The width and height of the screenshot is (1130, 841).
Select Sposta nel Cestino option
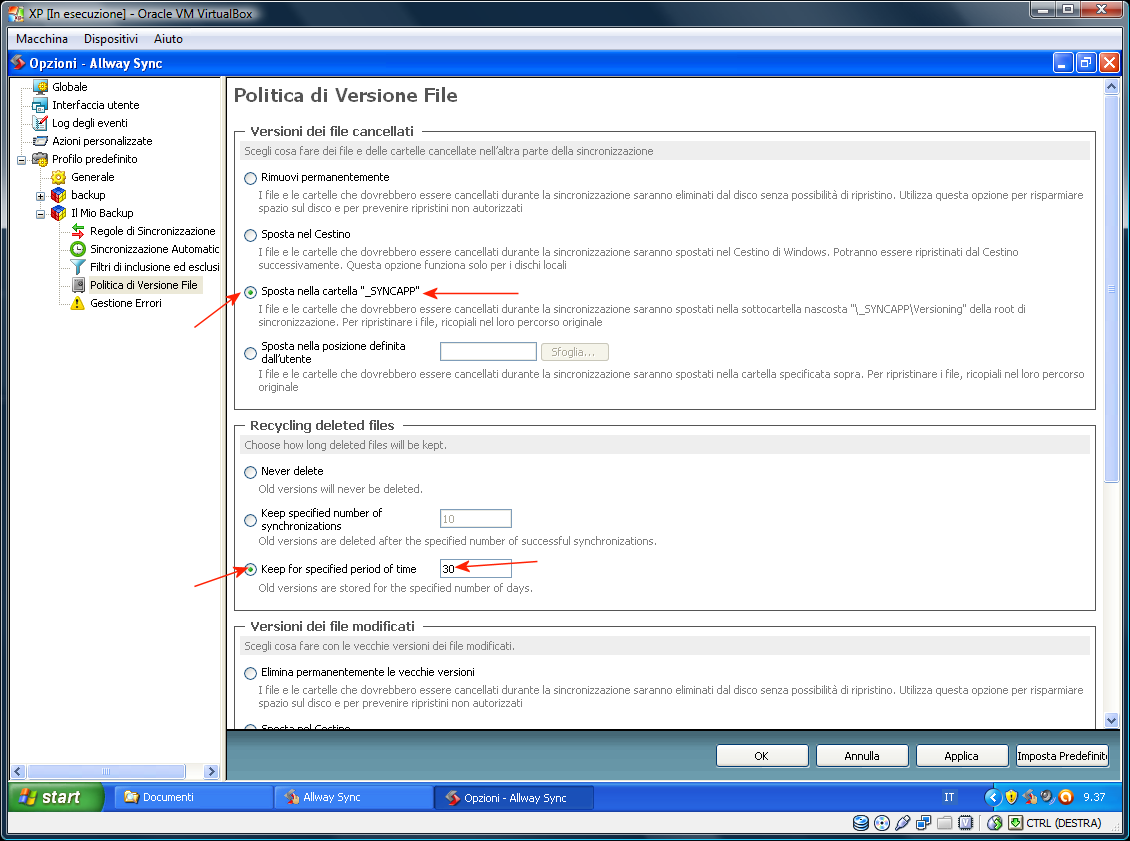point(250,235)
